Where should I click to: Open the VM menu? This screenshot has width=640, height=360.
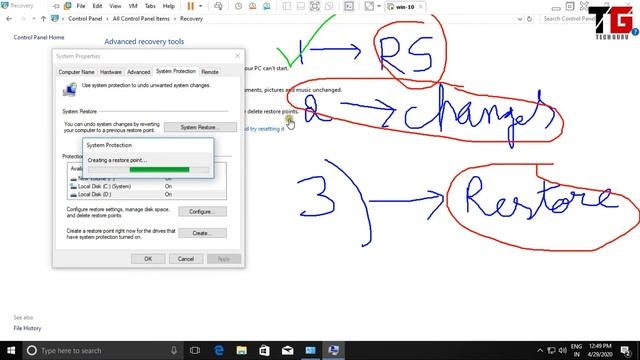coord(133,6)
